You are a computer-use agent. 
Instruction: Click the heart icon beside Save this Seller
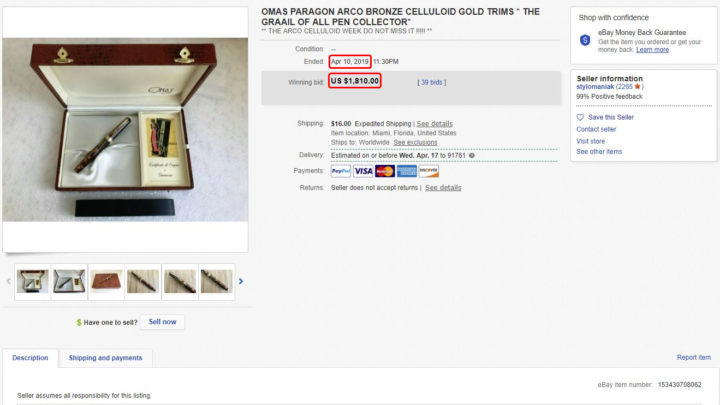coord(580,117)
